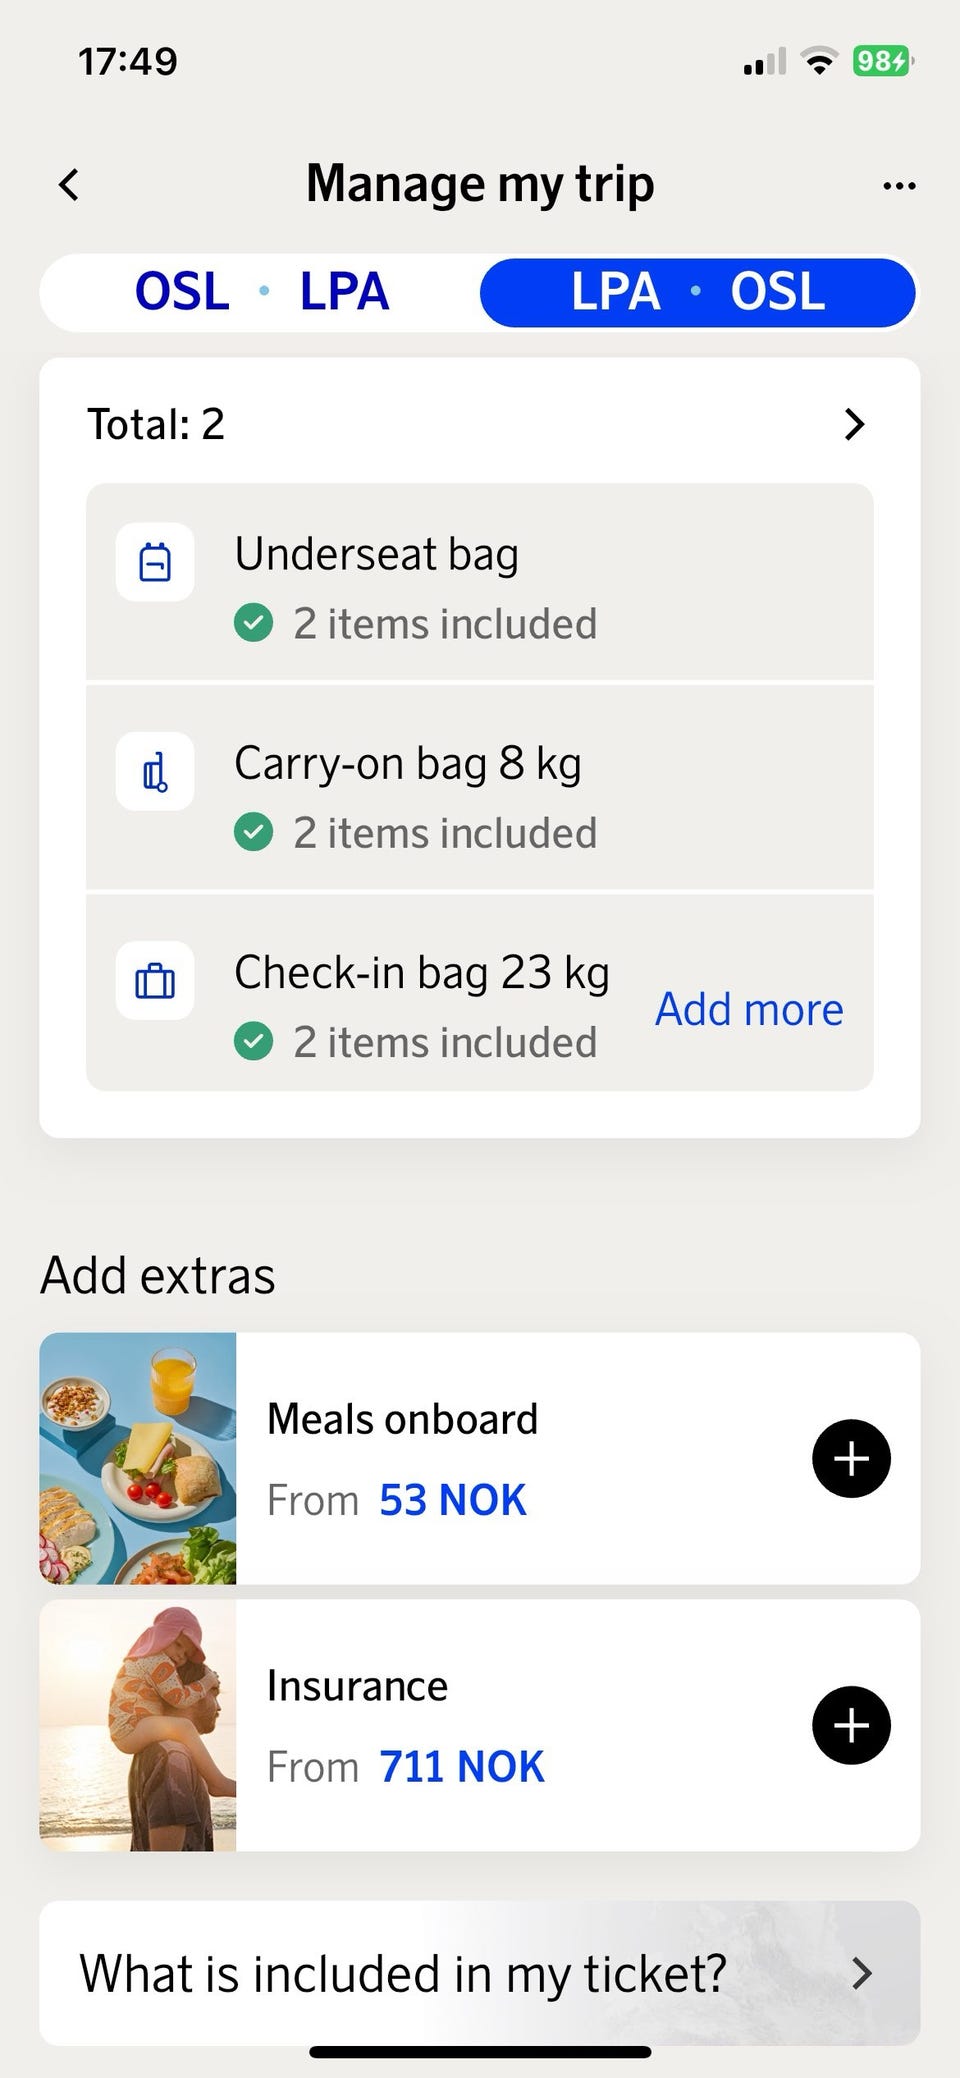Switch to the OSL · LPA flight tab

point(262,292)
